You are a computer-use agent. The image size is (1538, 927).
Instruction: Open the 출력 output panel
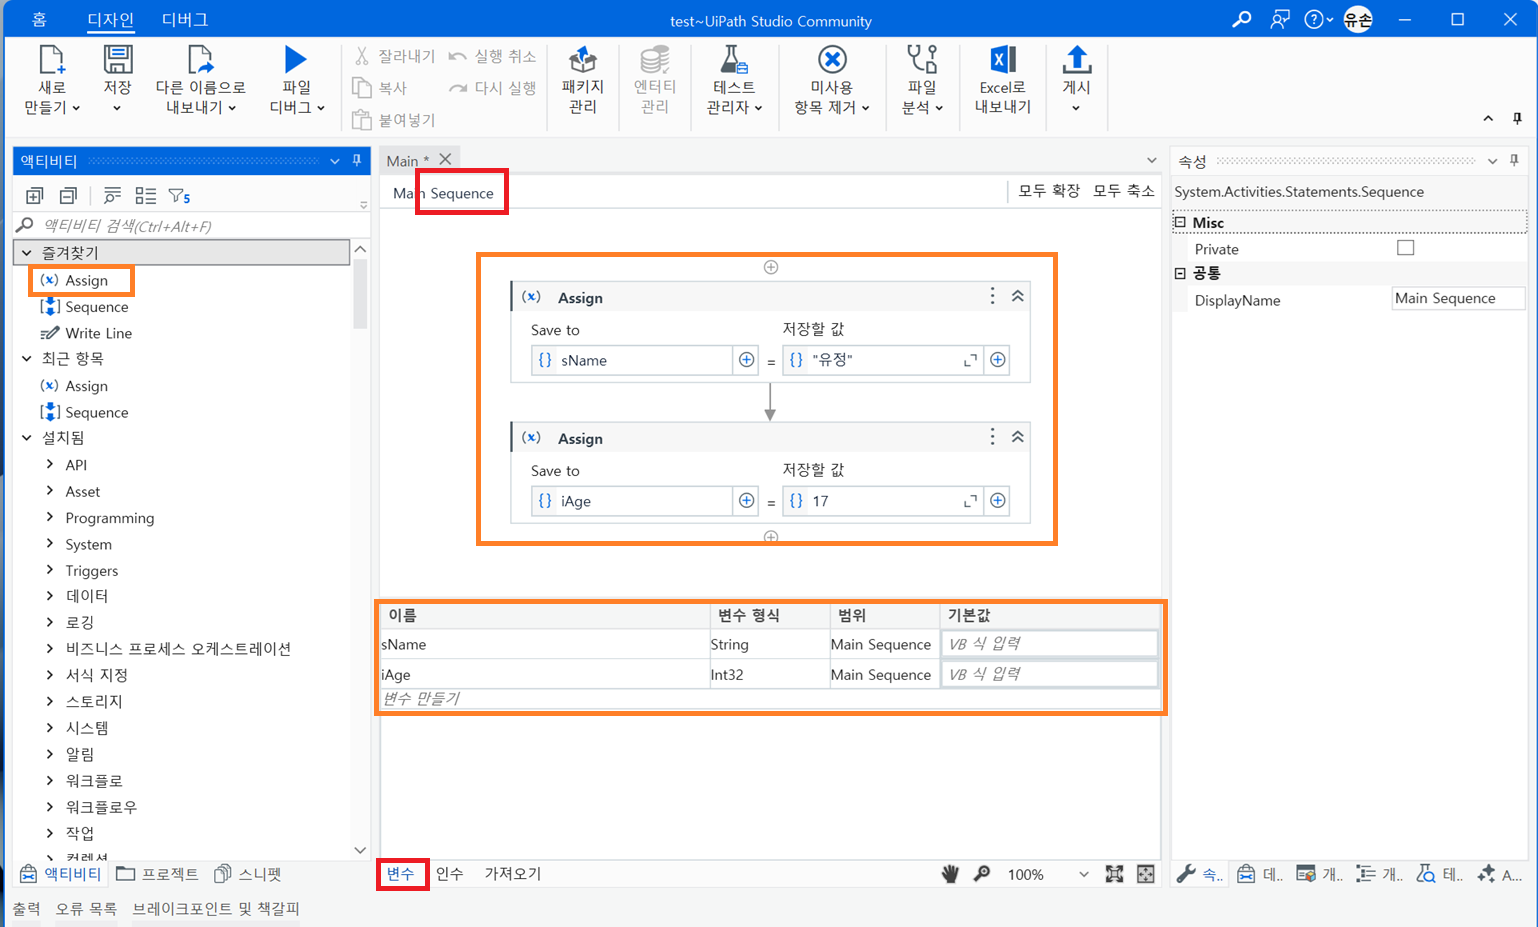[x=27, y=909]
